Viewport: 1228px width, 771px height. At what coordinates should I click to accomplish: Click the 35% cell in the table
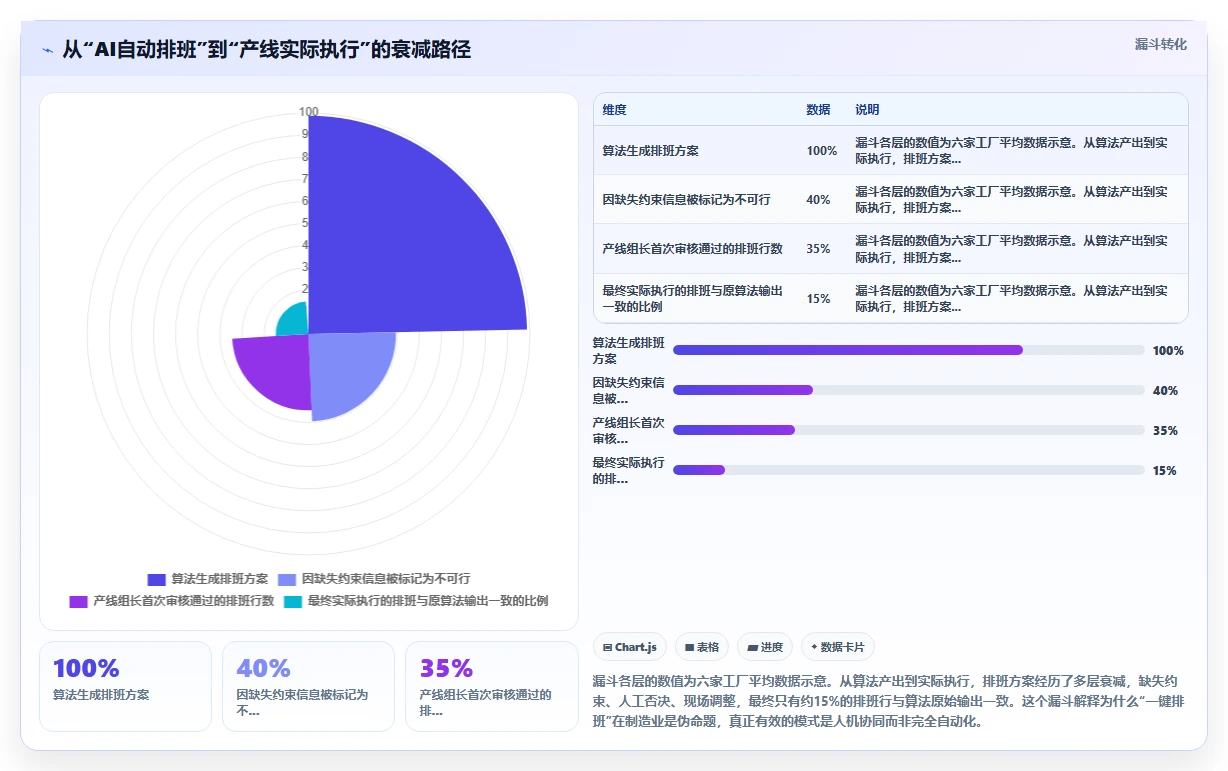point(818,249)
